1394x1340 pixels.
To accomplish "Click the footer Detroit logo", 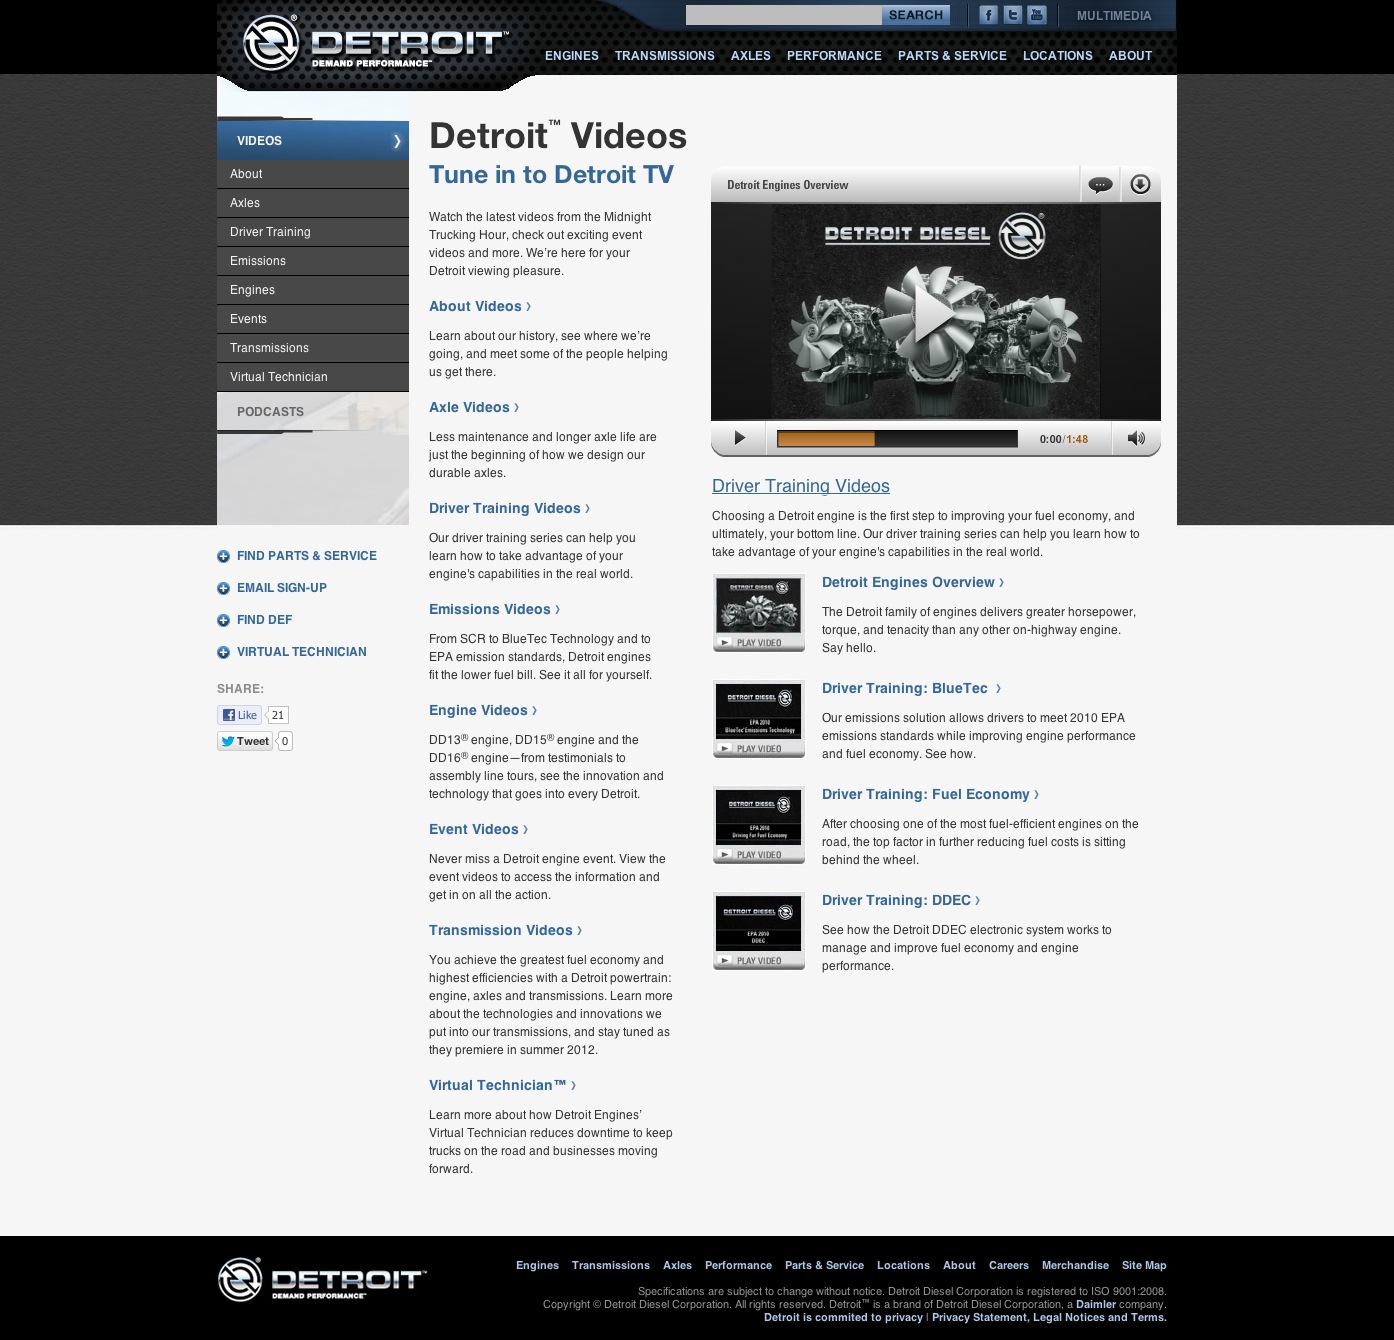I will click(x=322, y=1280).
